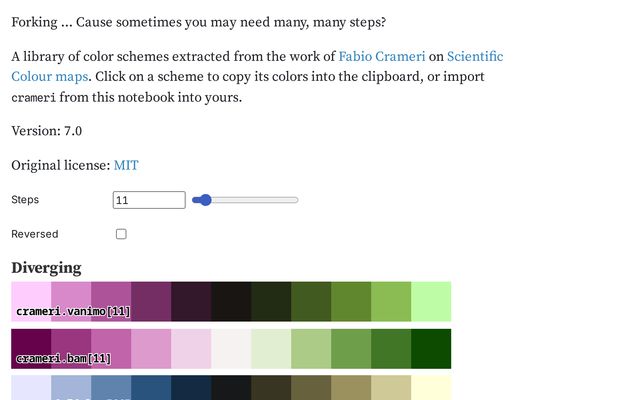Pick the pale mint last swatch of vanimo
This screenshot has width=640, height=400.
(x=431, y=301)
